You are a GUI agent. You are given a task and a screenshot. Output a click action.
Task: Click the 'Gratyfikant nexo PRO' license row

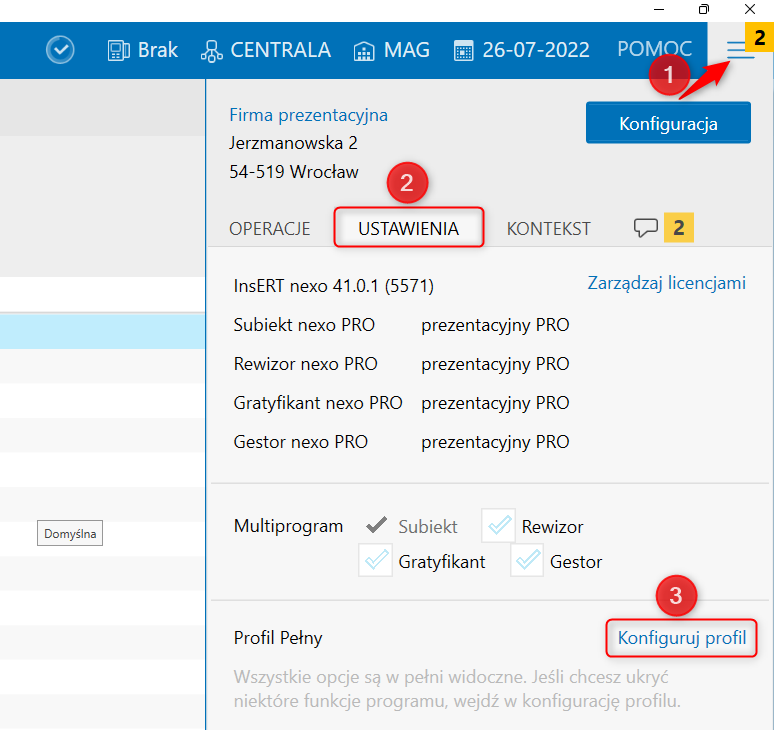tap(401, 403)
